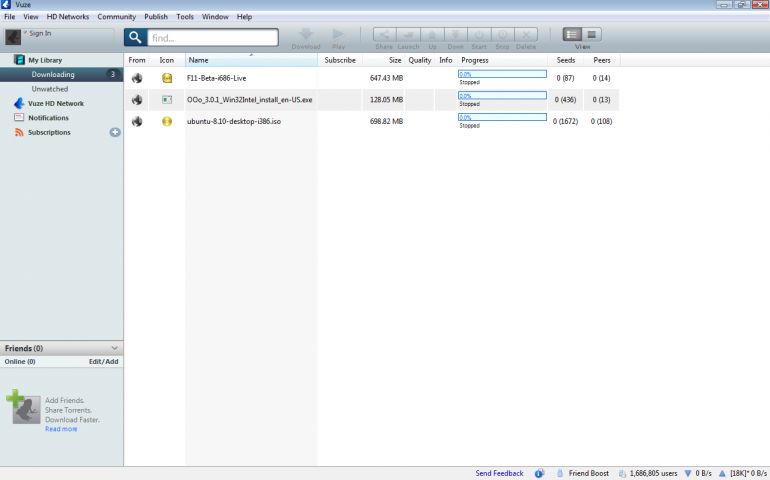This screenshot has height=480, width=770.
Task: Open the View menu
Action: [30, 17]
